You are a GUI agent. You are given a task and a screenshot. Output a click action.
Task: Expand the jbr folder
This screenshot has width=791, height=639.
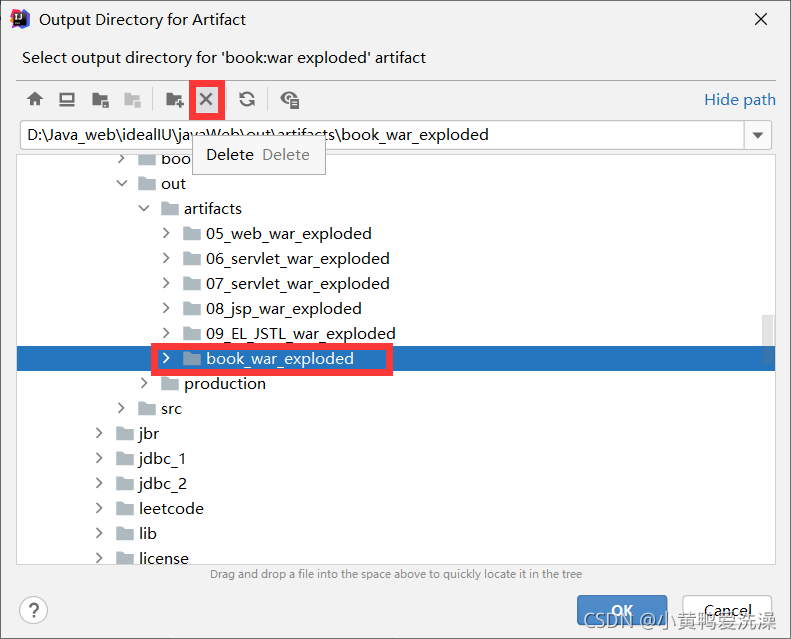[x=99, y=433]
